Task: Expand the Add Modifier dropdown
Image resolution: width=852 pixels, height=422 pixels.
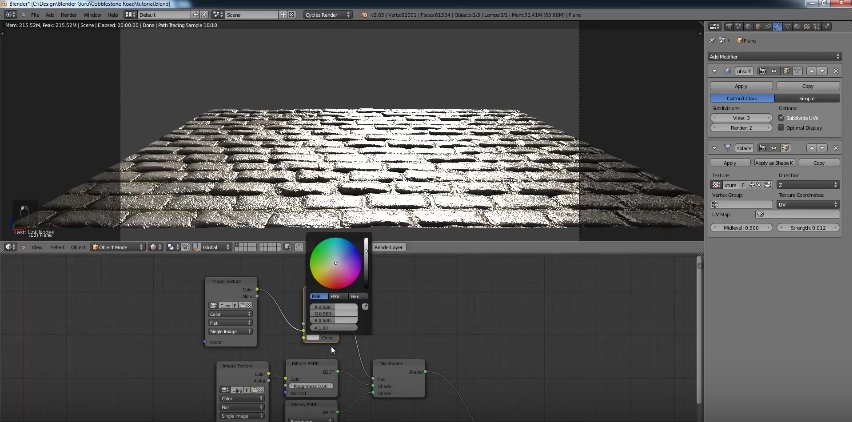Action: (775, 56)
